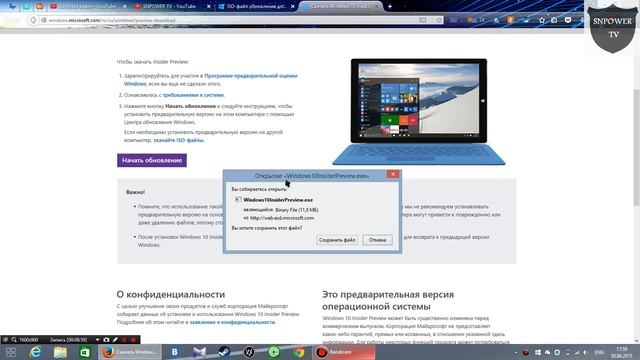The width and height of the screenshot is (640, 360).
Task: Close the SNPOWER TV - YouTube tab
Action: click(x=209, y=7)
